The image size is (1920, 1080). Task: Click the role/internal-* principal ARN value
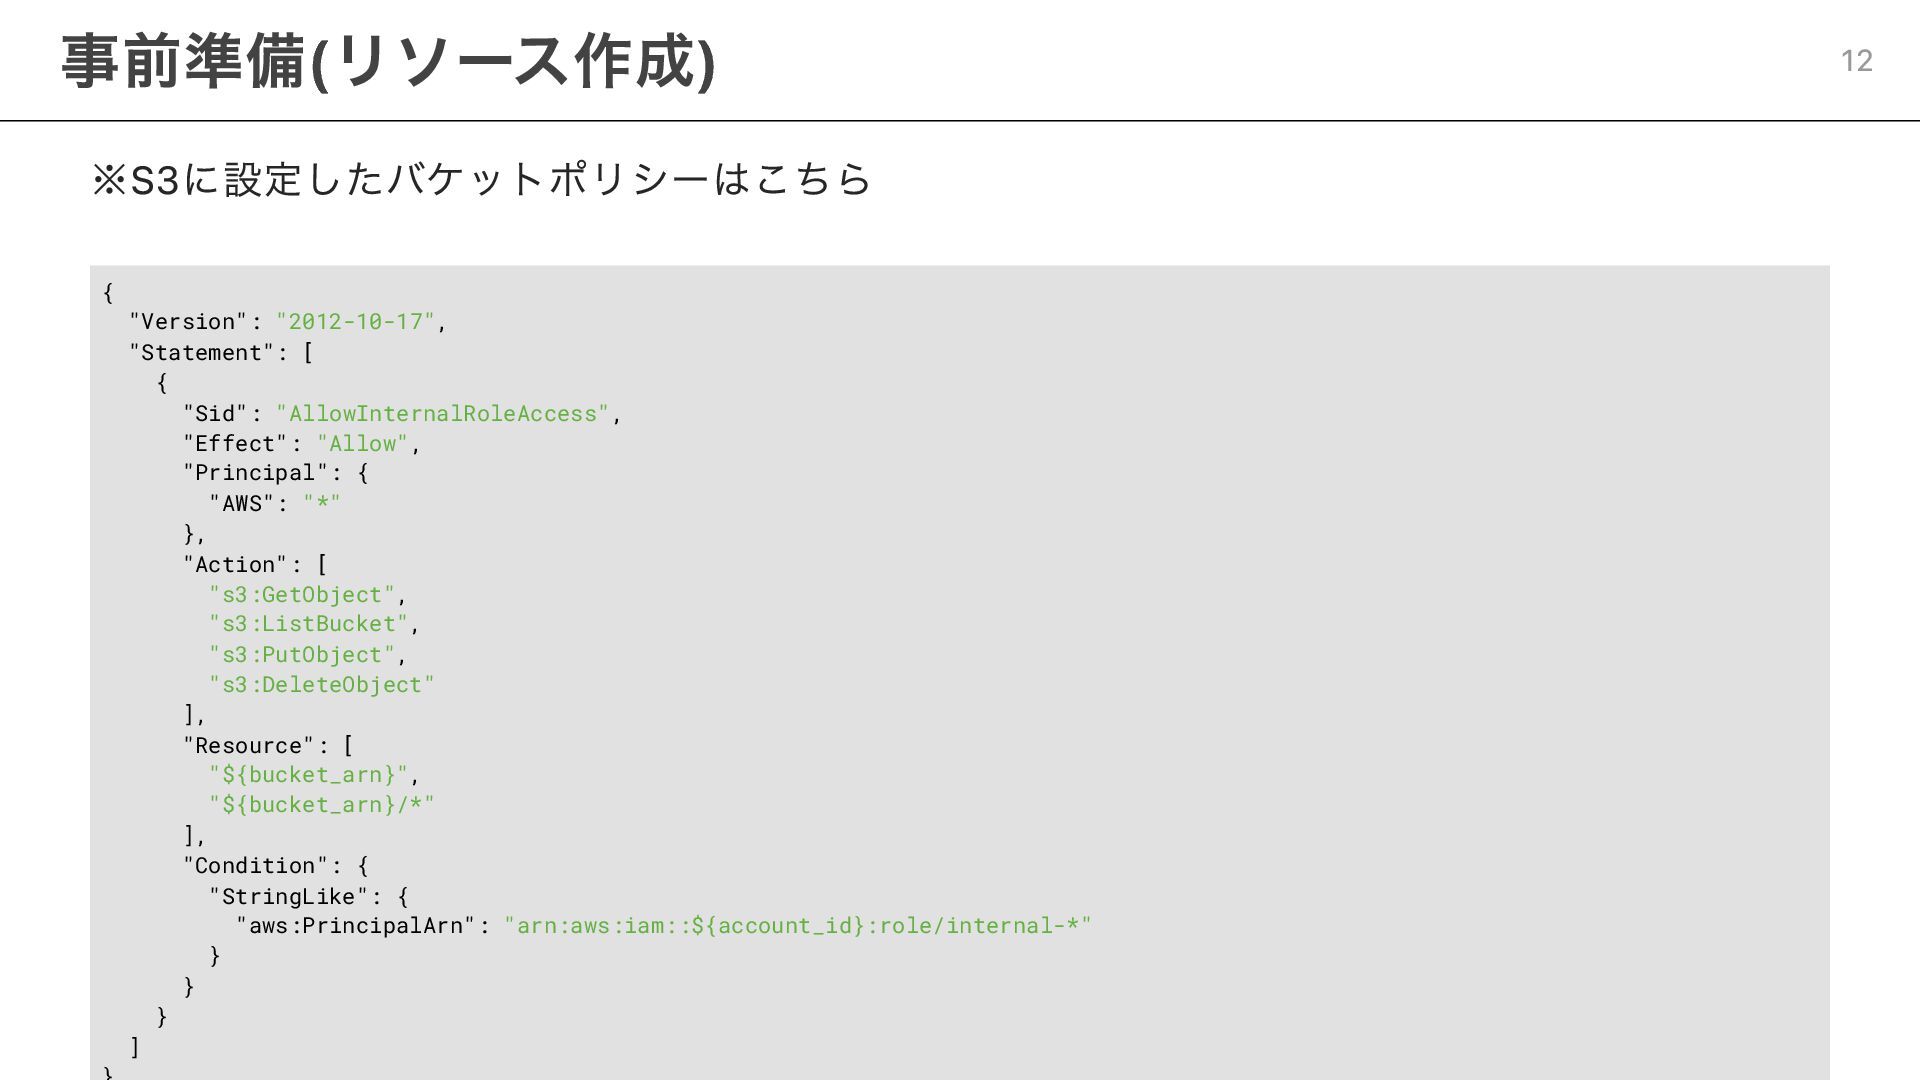click(797, 926)
